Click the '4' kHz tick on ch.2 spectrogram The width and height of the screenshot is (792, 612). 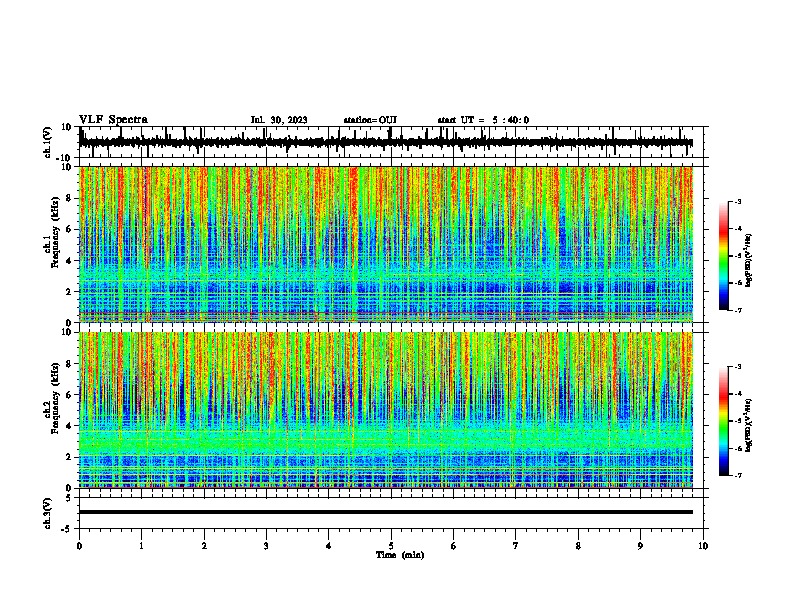pos(69,426)
